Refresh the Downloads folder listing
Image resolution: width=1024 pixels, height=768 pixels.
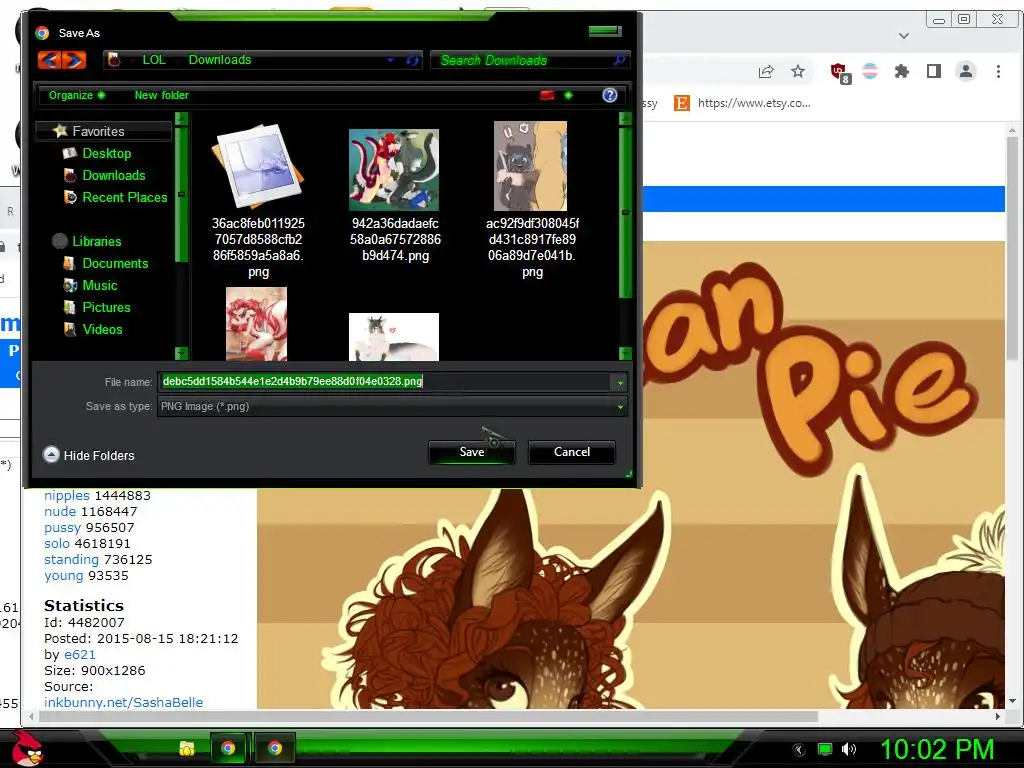[x=412, y=60]
